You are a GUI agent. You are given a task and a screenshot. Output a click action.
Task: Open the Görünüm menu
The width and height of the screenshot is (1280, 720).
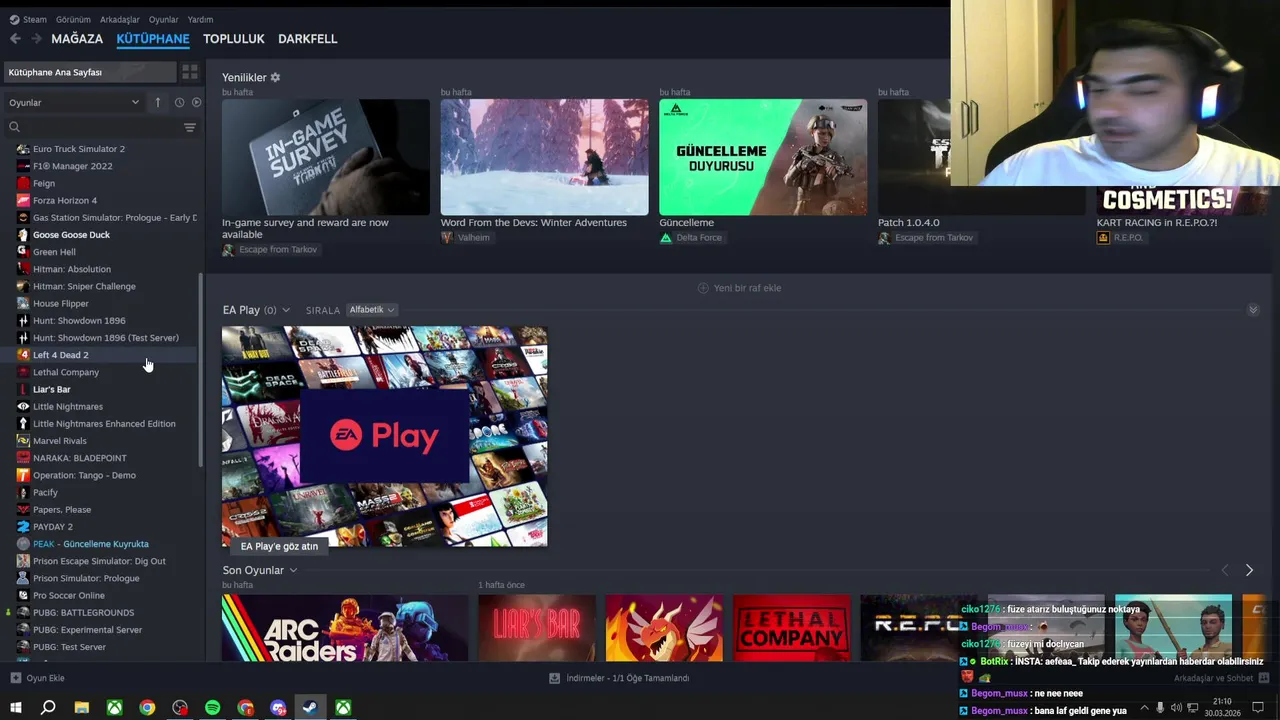[x=73, y=19]
